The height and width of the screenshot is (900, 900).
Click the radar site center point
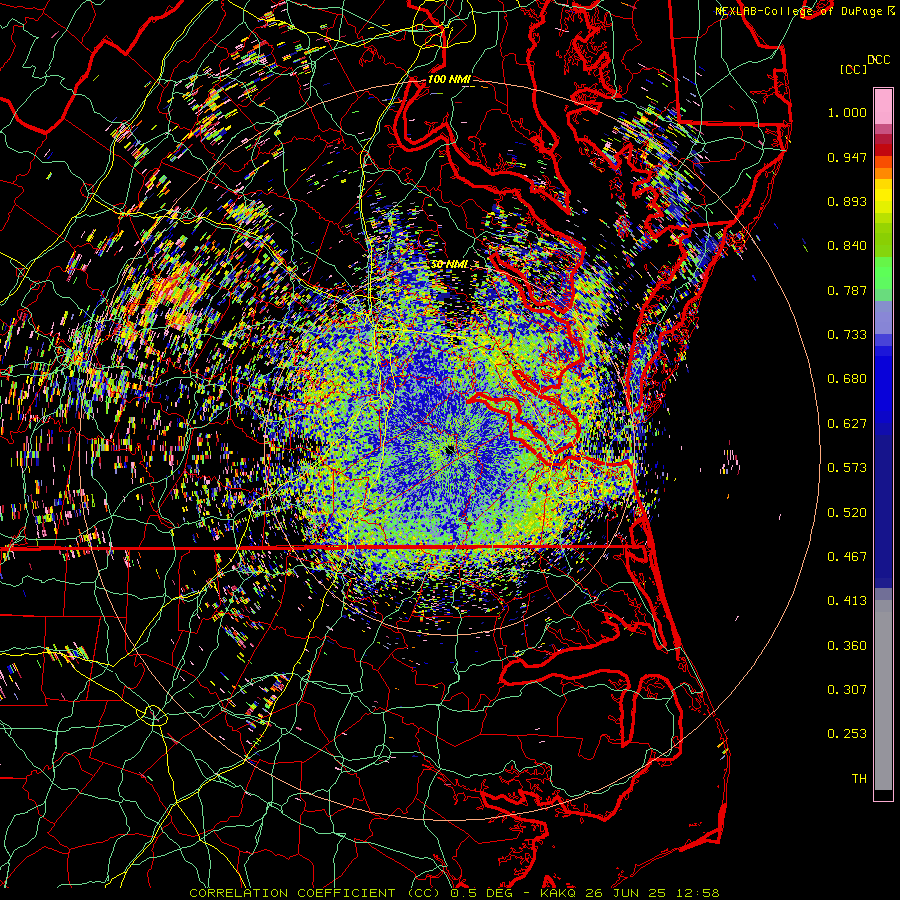tap(449, 449)
